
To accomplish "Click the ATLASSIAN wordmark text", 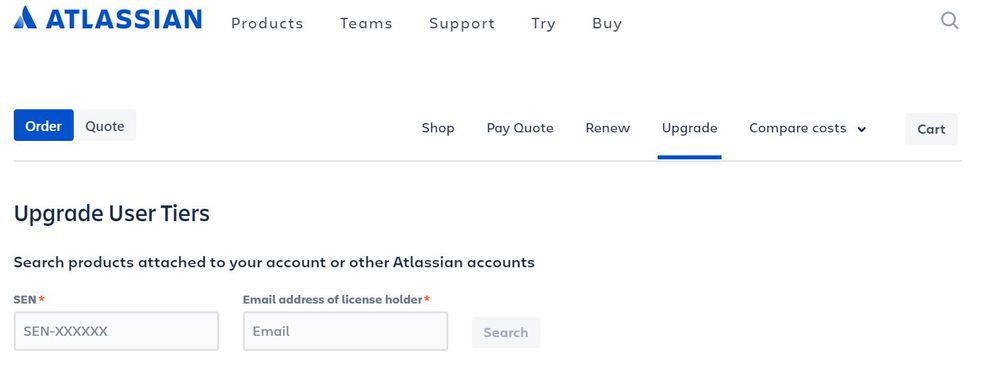I will click(x=124, y=19).
